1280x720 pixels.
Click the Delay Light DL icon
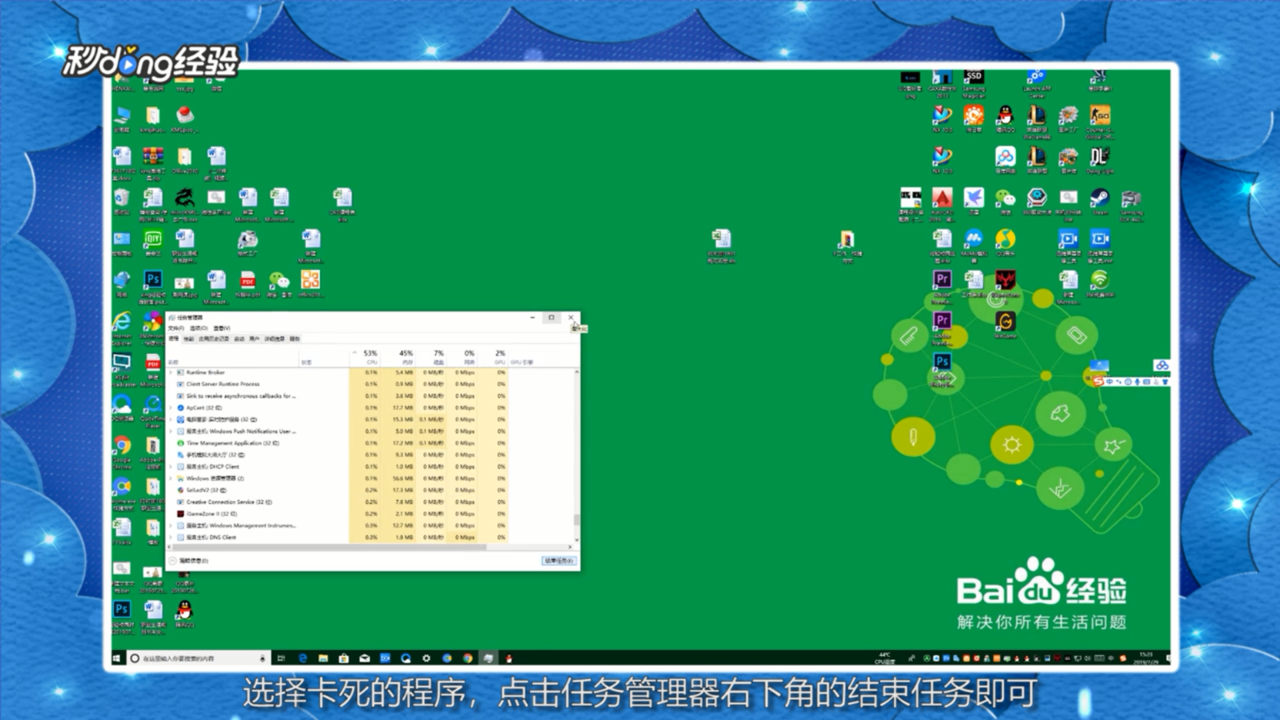[1099, 156]
